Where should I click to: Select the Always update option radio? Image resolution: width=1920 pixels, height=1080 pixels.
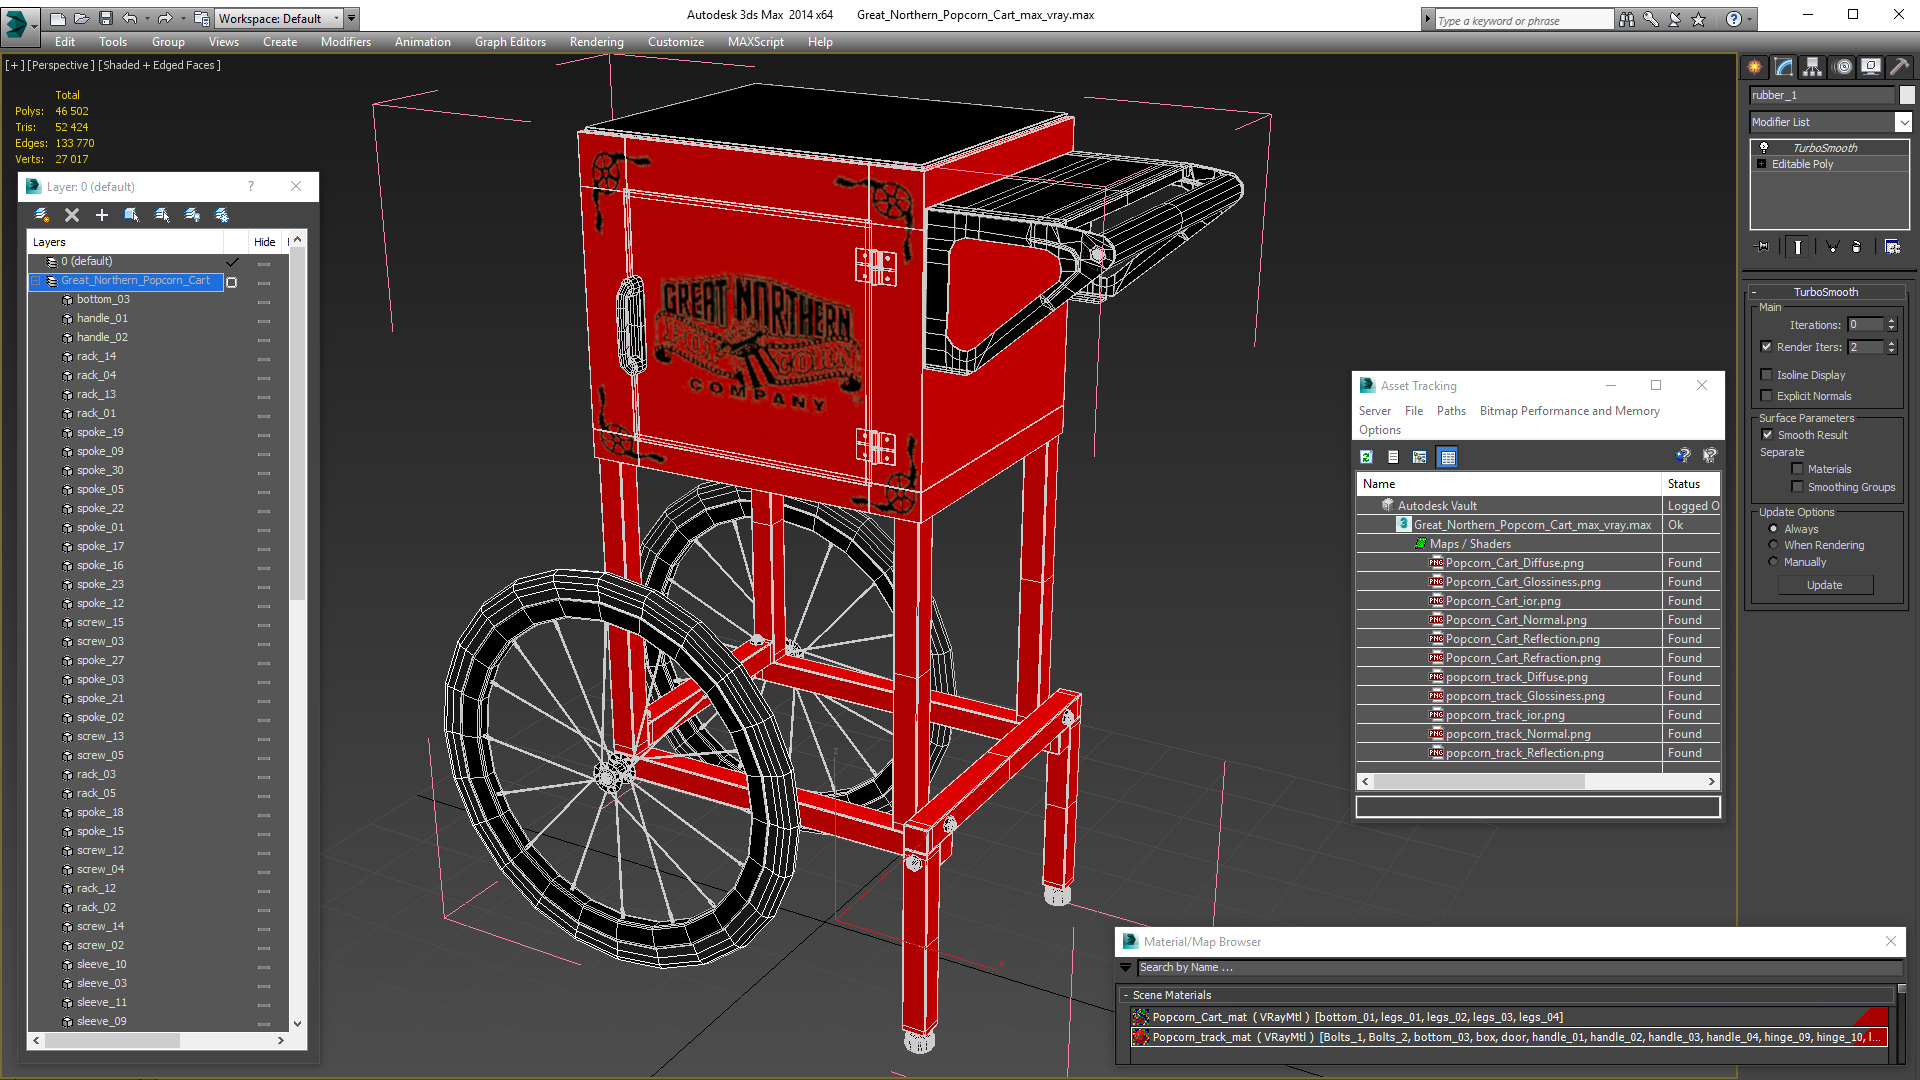pos(1774,529)
